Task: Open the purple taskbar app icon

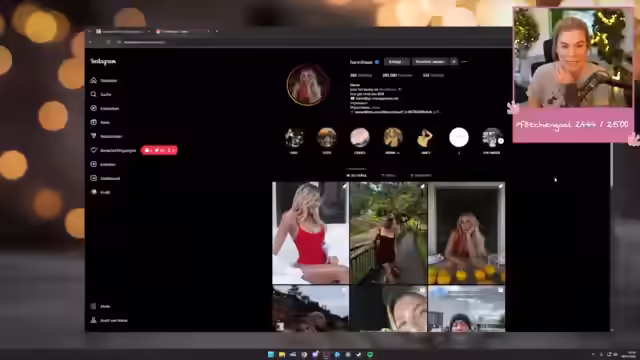Action: (x=315, y=354)
